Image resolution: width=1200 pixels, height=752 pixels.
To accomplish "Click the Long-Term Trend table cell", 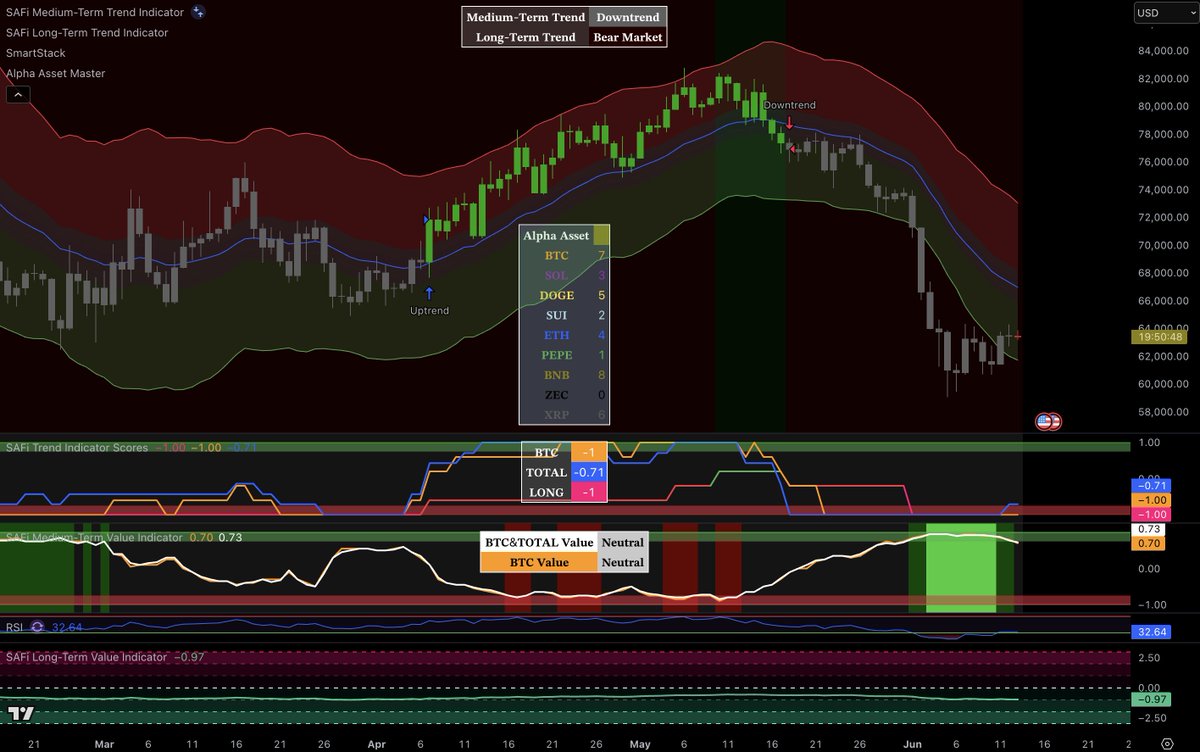I will [526, 37].
